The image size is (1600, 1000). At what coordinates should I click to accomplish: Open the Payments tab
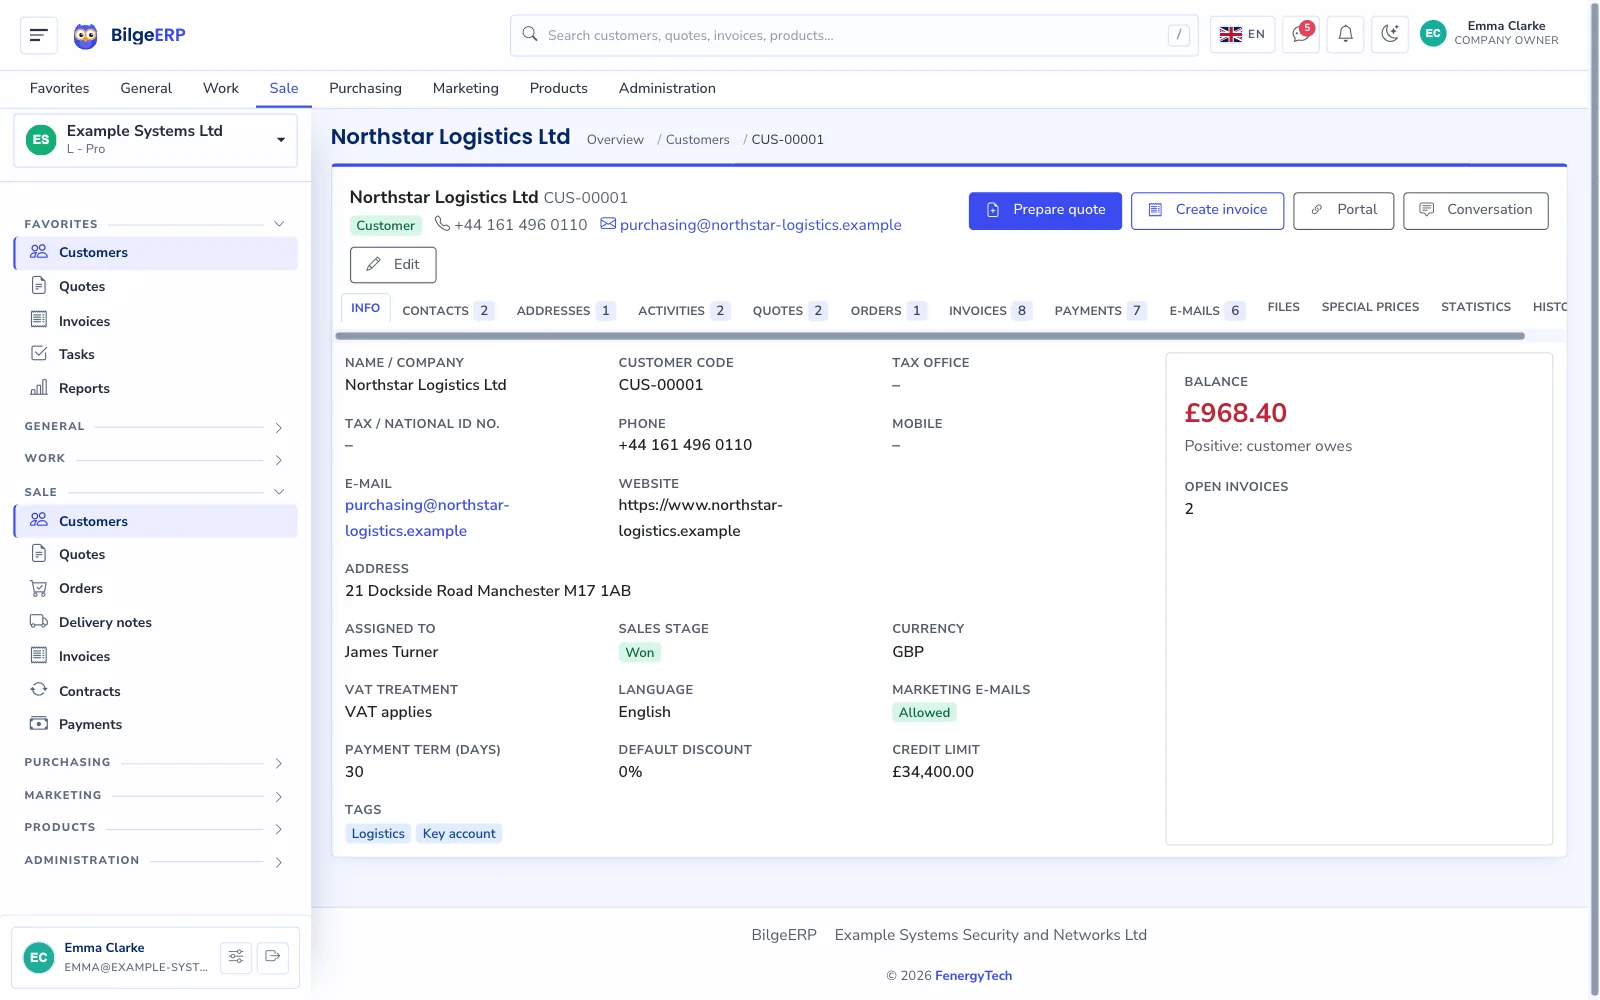pos(1100,311)
